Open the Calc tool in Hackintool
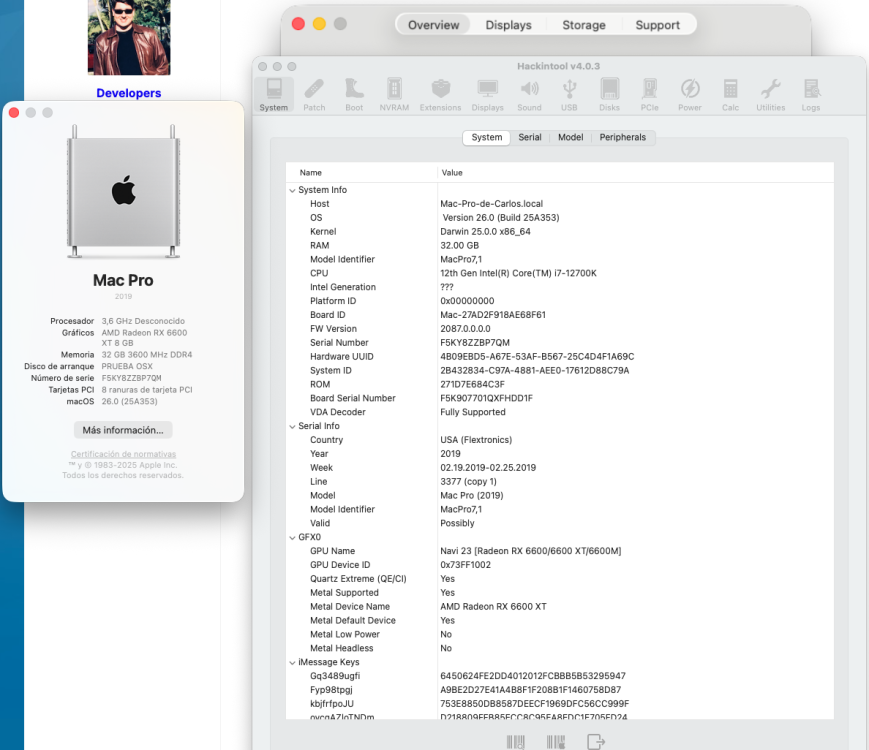 tap(730, 95)
